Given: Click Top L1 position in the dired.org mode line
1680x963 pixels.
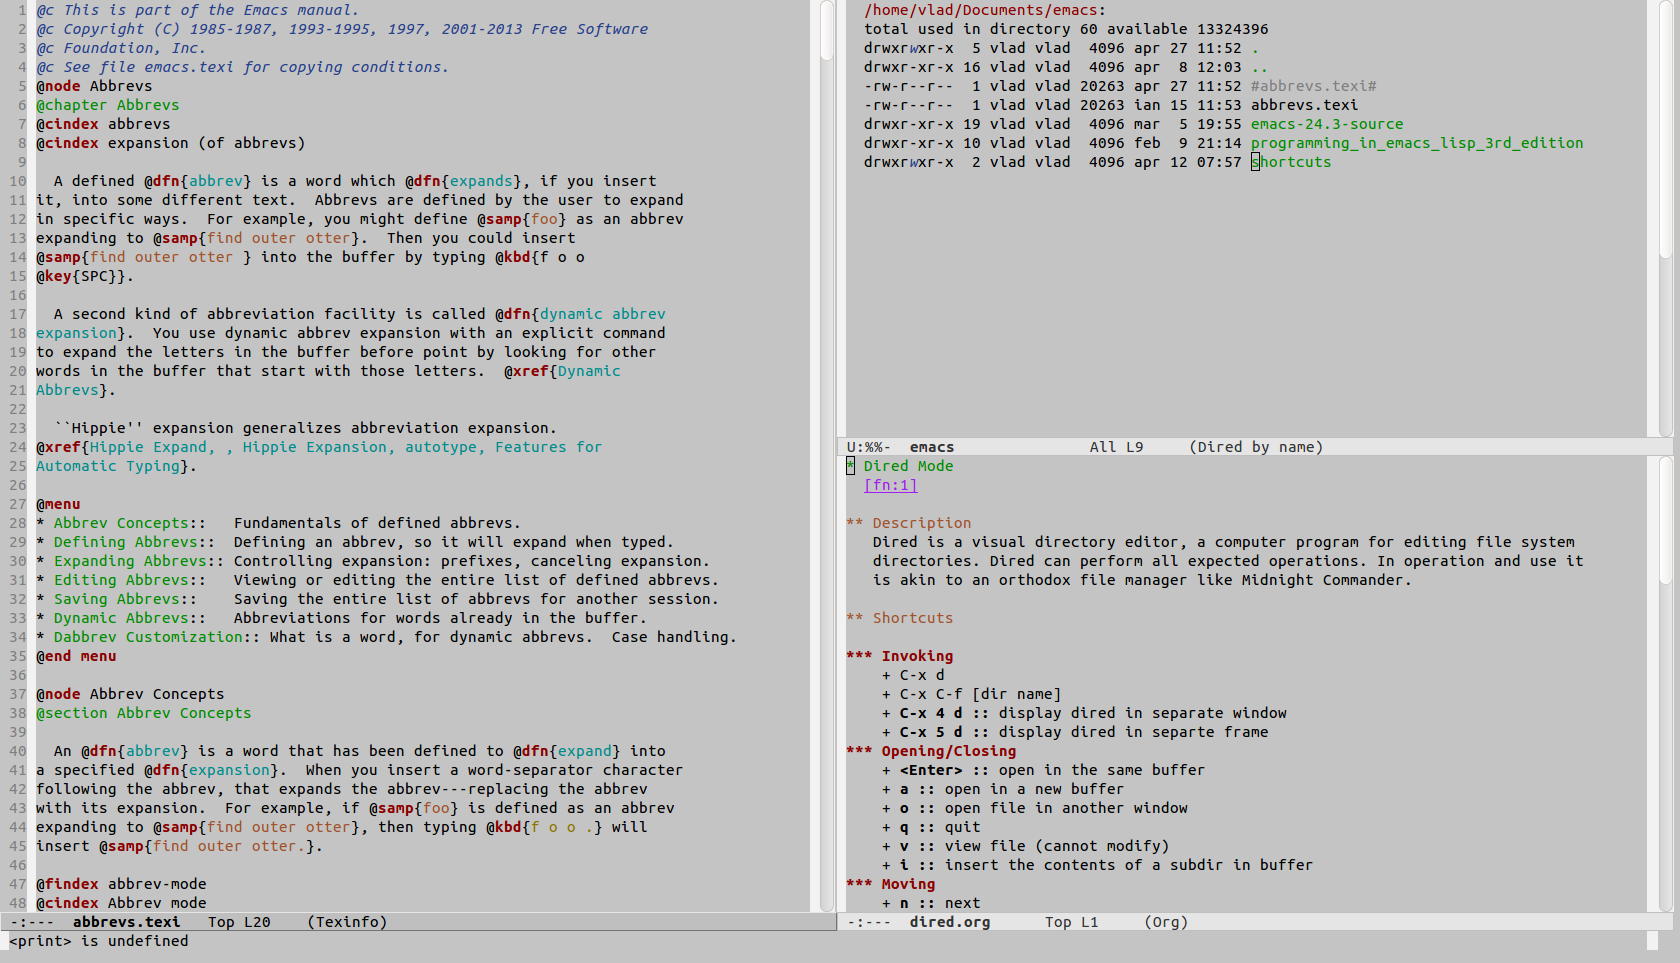Looking at the screenshot, I should pyautogui.click(x=1072, y=922).
